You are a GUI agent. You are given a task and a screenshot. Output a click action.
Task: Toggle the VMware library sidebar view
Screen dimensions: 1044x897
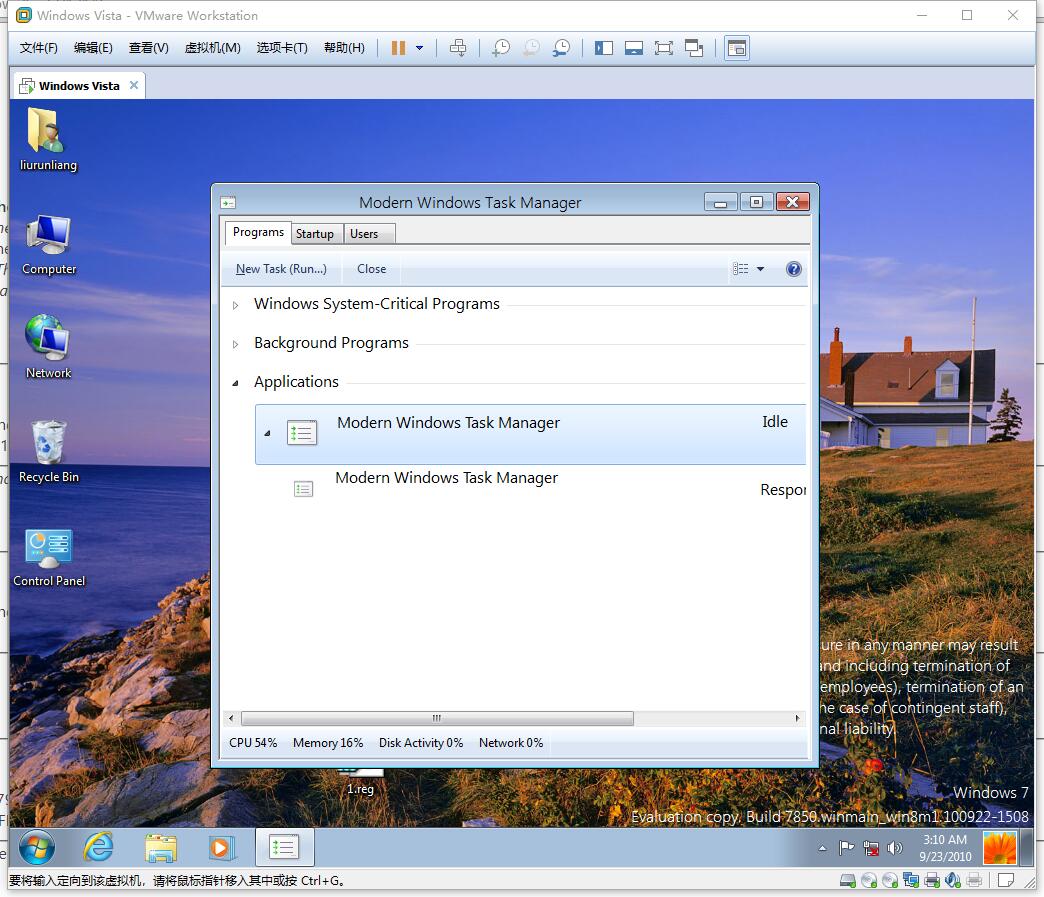point(604,48)
